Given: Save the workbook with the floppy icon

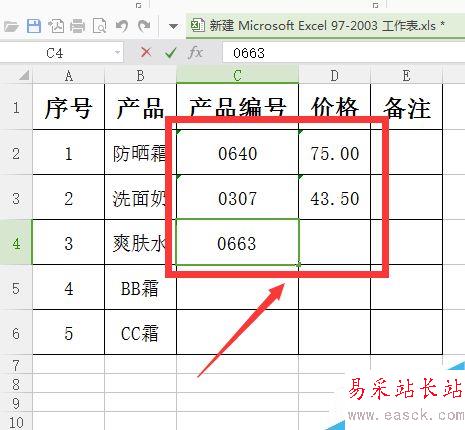Looking at the screenshot, I should click(x=34, y=26).
